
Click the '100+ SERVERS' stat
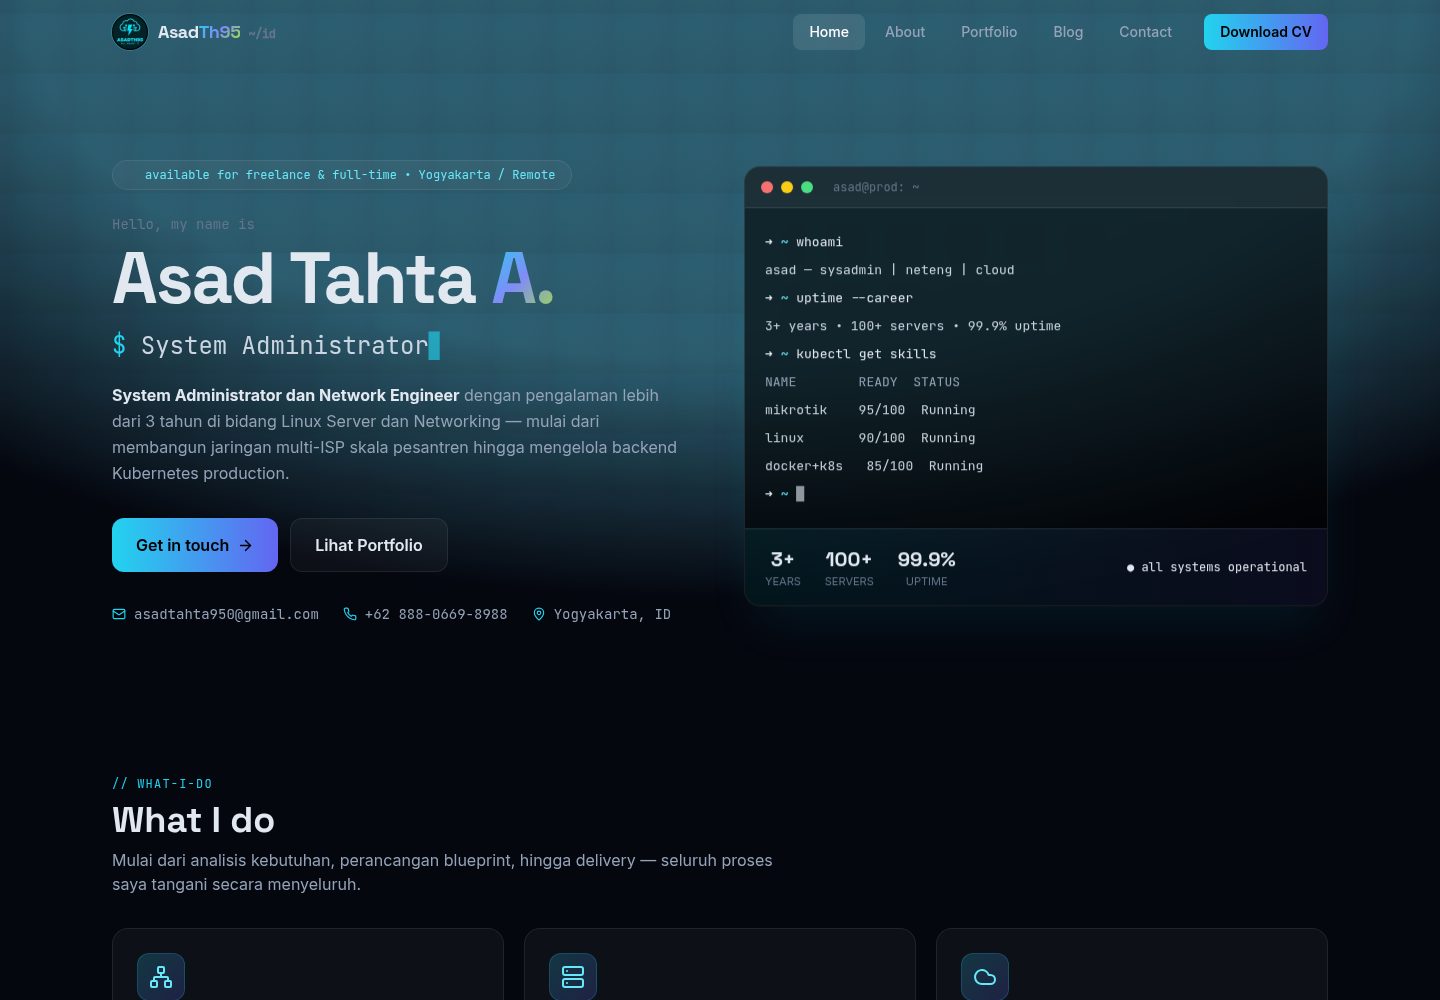(849, 568)
